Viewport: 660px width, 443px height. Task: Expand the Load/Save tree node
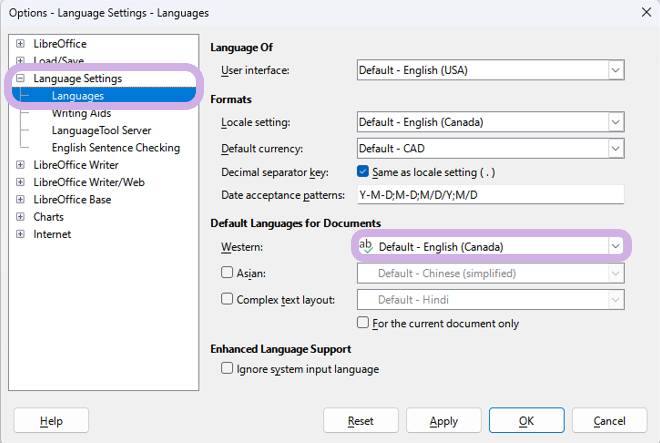[x=20, y=60]
